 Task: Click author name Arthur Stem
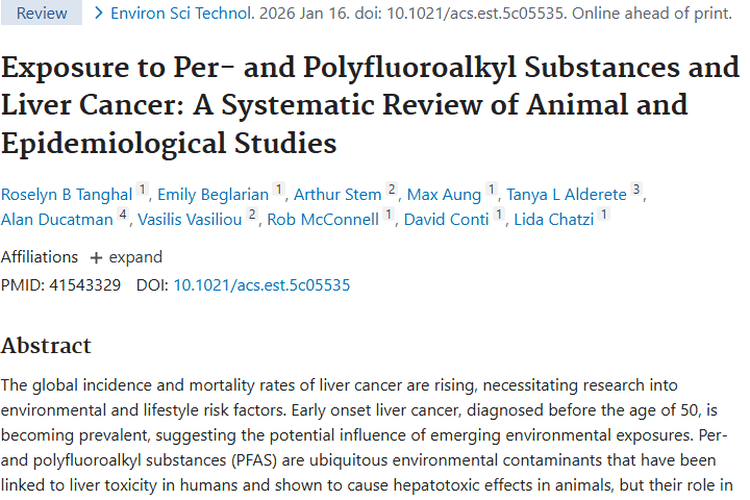click(337, 192)
